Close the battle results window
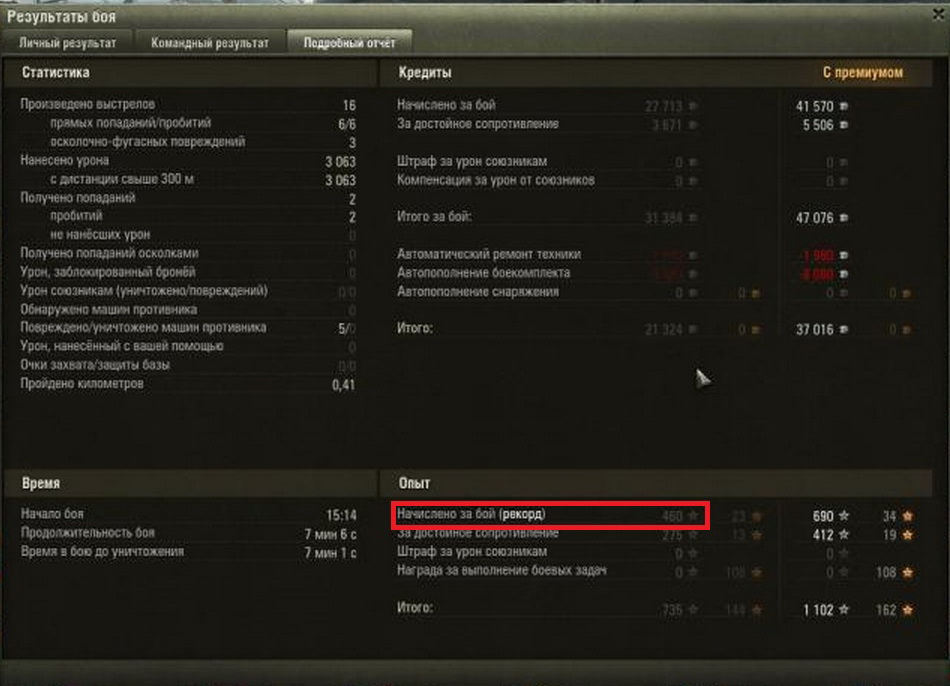 tap(938, 15)
